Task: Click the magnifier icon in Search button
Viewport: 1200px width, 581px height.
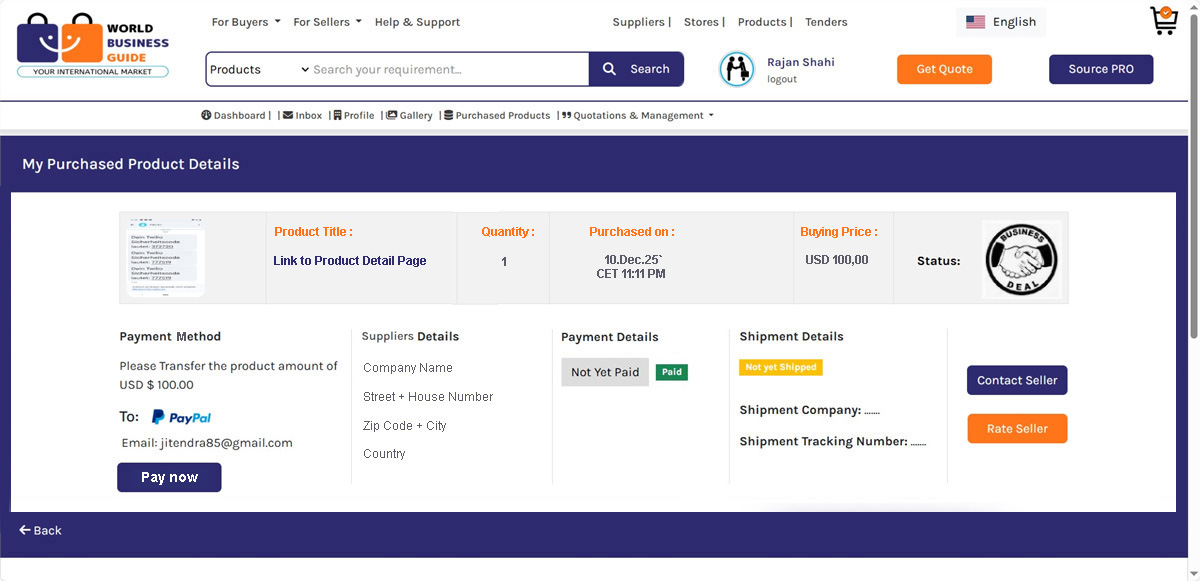Action: click(610, 69)
